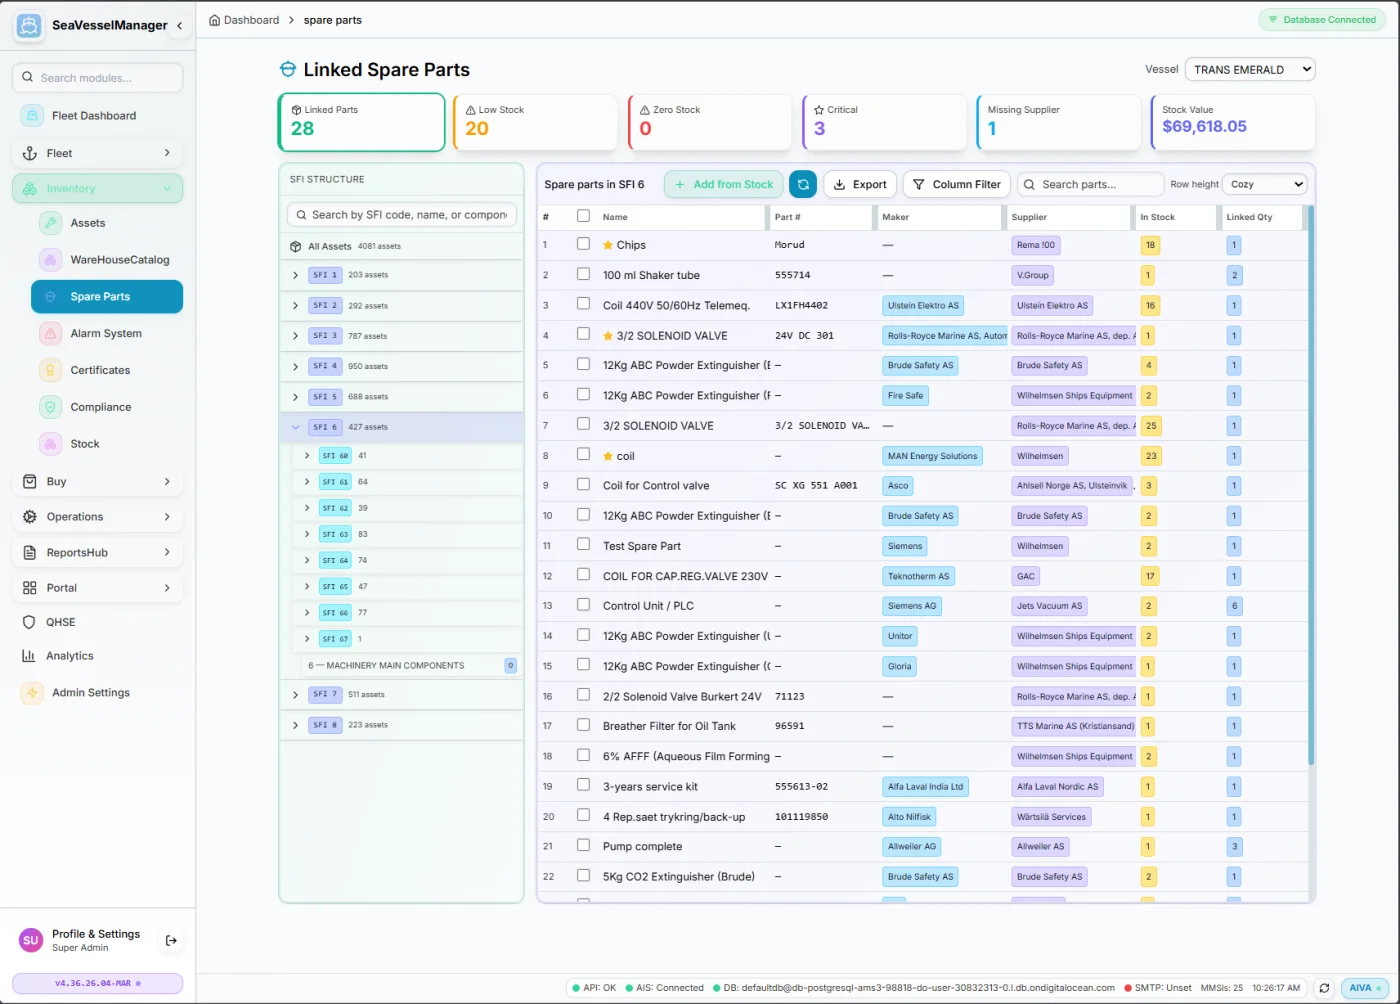Check row 3 Coil 440V checkbox
The image size is (1400, 1004).
pyautogui.click(x=583, y=305)
